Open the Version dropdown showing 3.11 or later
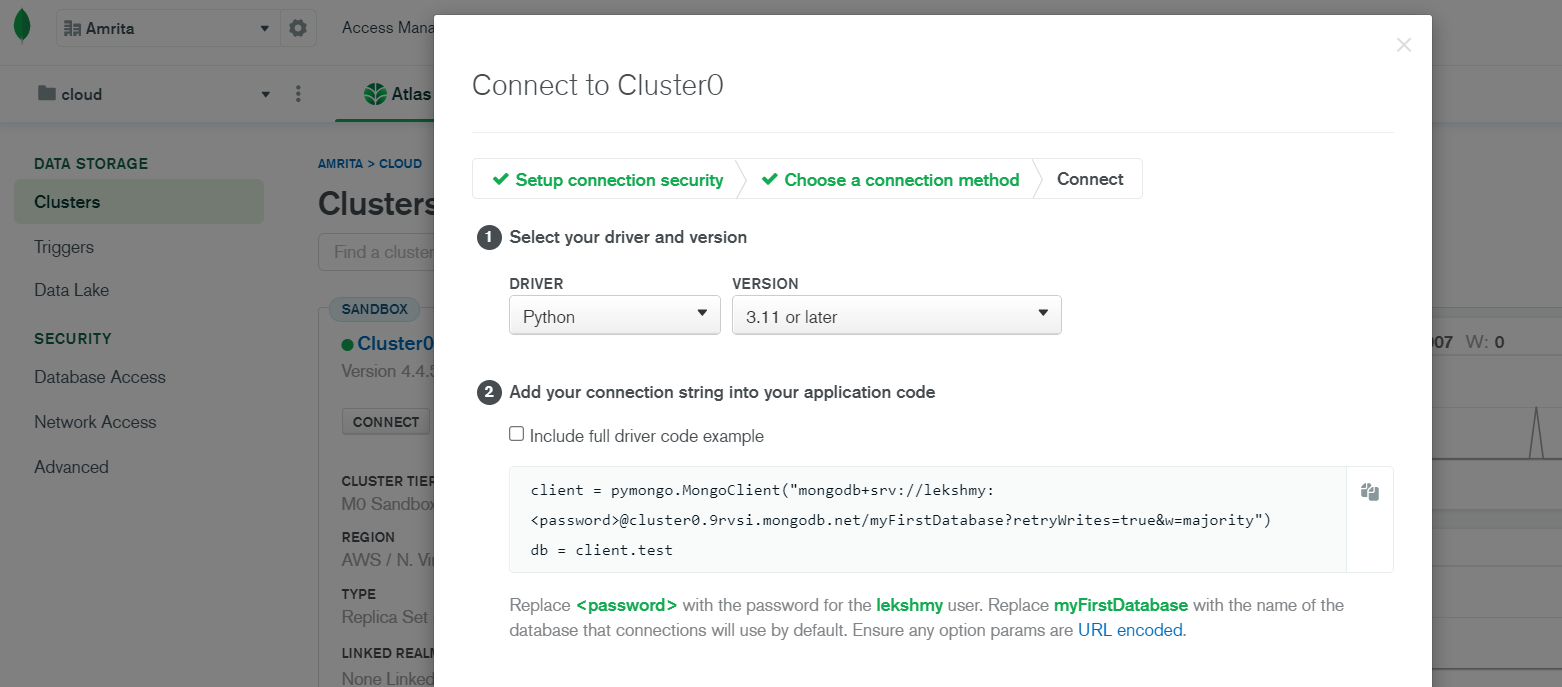This screenshot has height=687, width=1562. [x=897, y=315]
